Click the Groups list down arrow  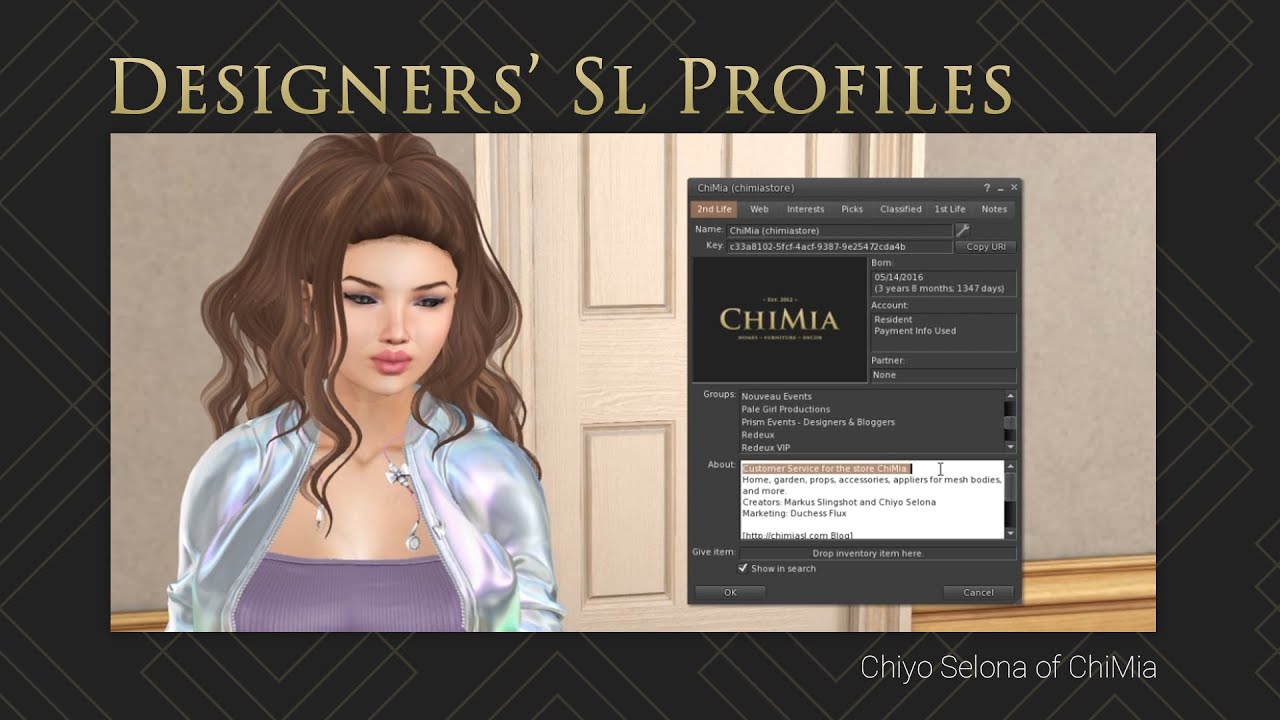(x=1010, y=447)
